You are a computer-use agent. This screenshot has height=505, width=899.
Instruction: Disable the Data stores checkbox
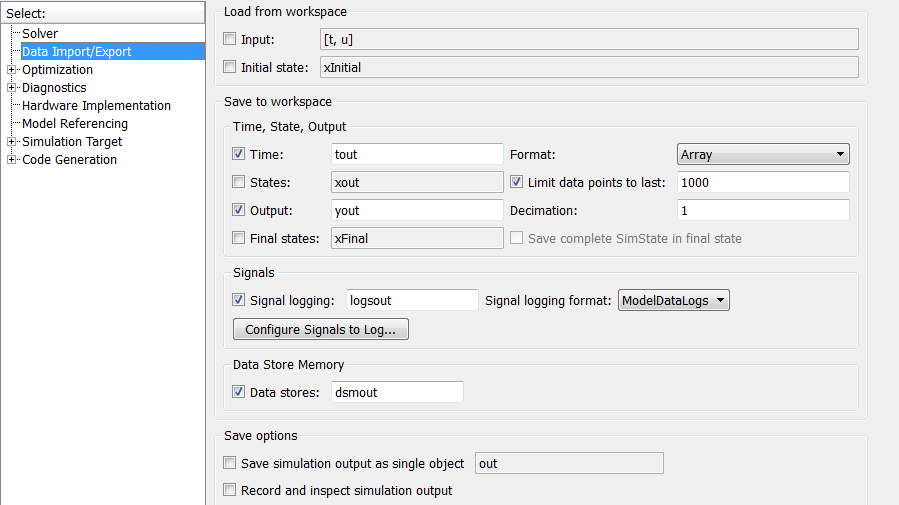238,392
